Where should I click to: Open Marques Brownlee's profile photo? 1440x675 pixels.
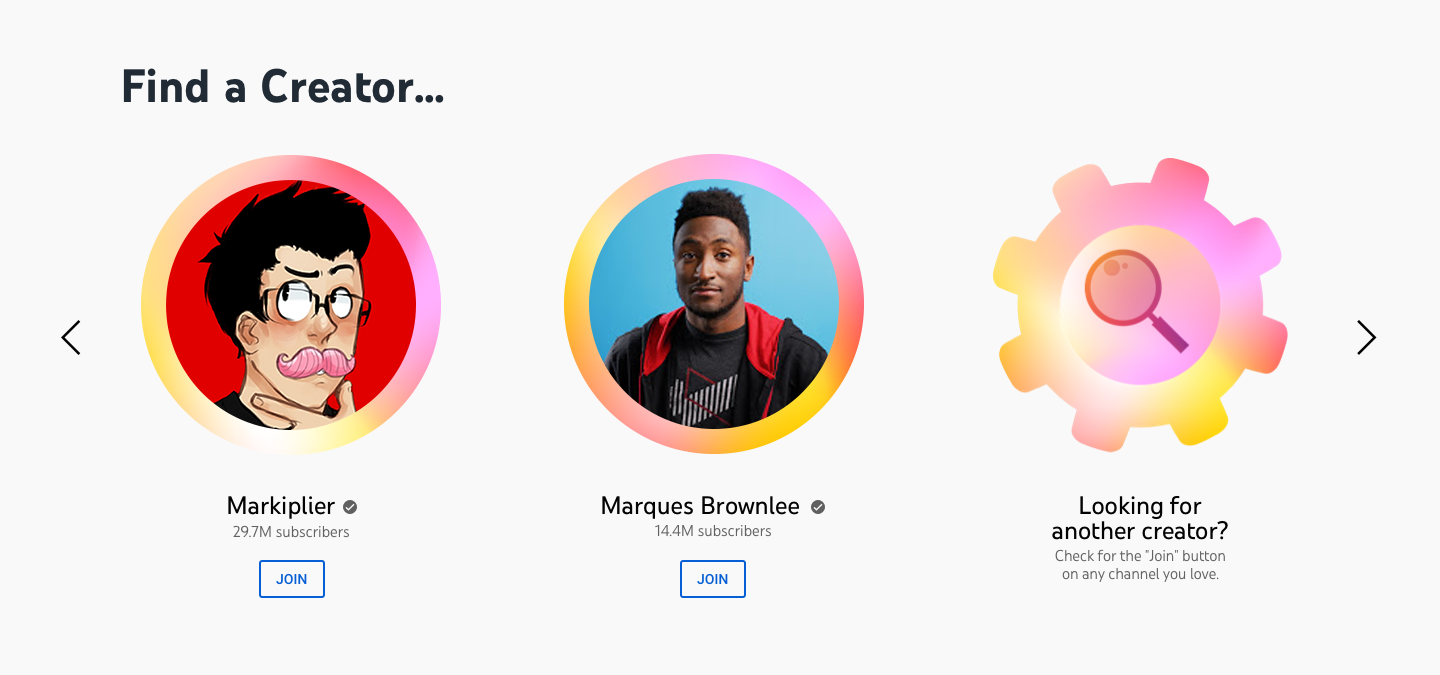[x=713, y=304]
